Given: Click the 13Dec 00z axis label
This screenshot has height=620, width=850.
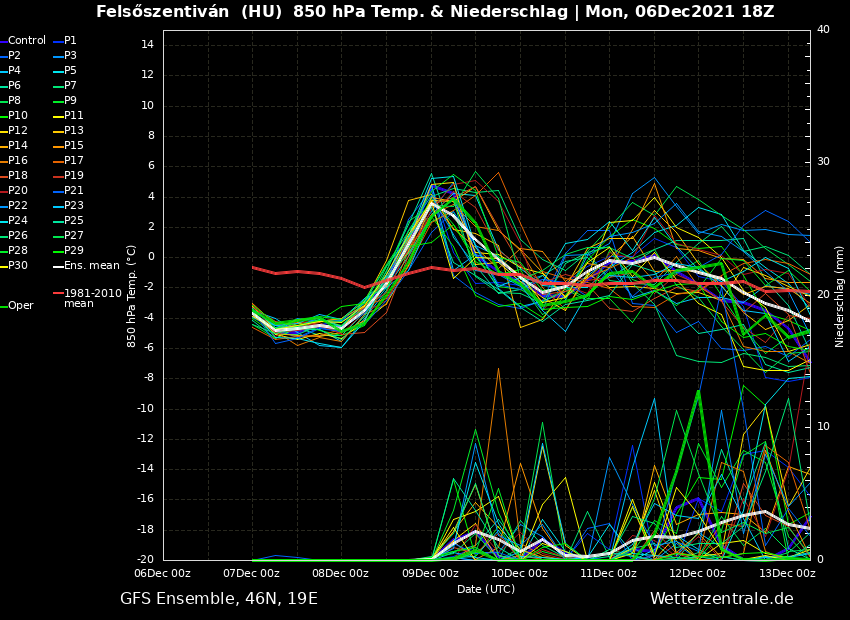Looking at the screenshot, I should [x=786, y=573].
